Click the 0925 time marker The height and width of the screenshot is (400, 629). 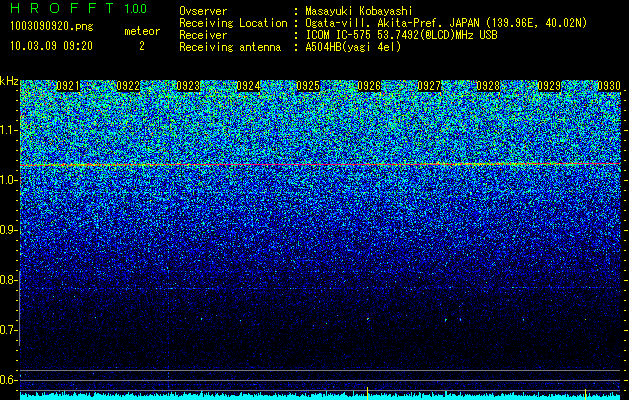coord(308,86)
